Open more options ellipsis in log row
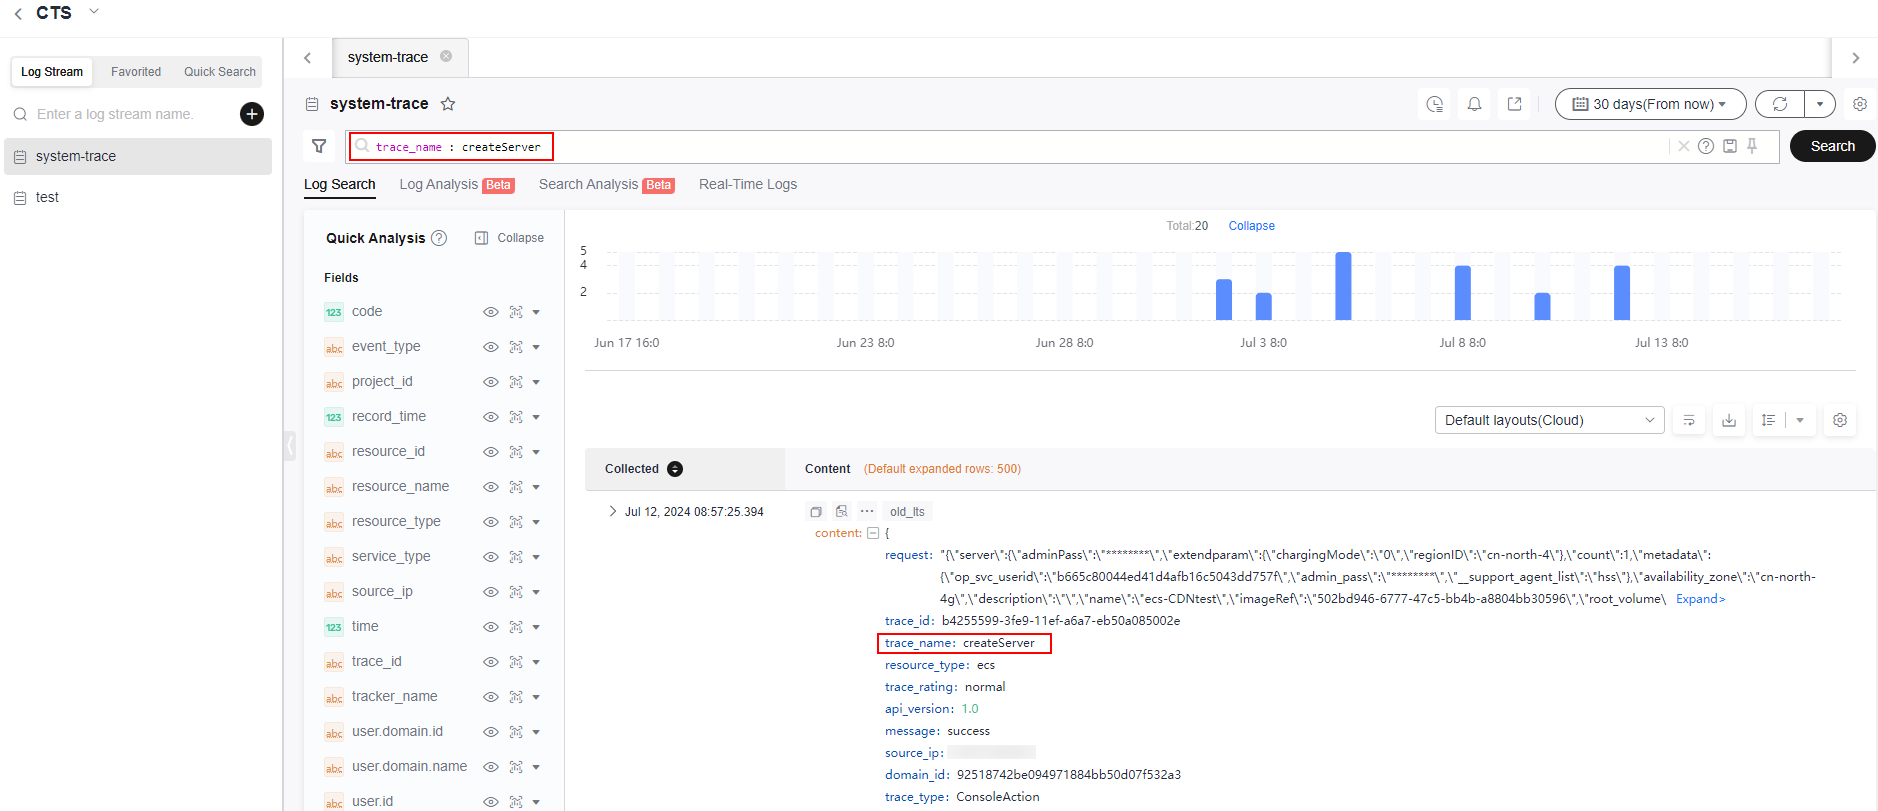Viewport: 1878px width, 811px height. (867, 511)
